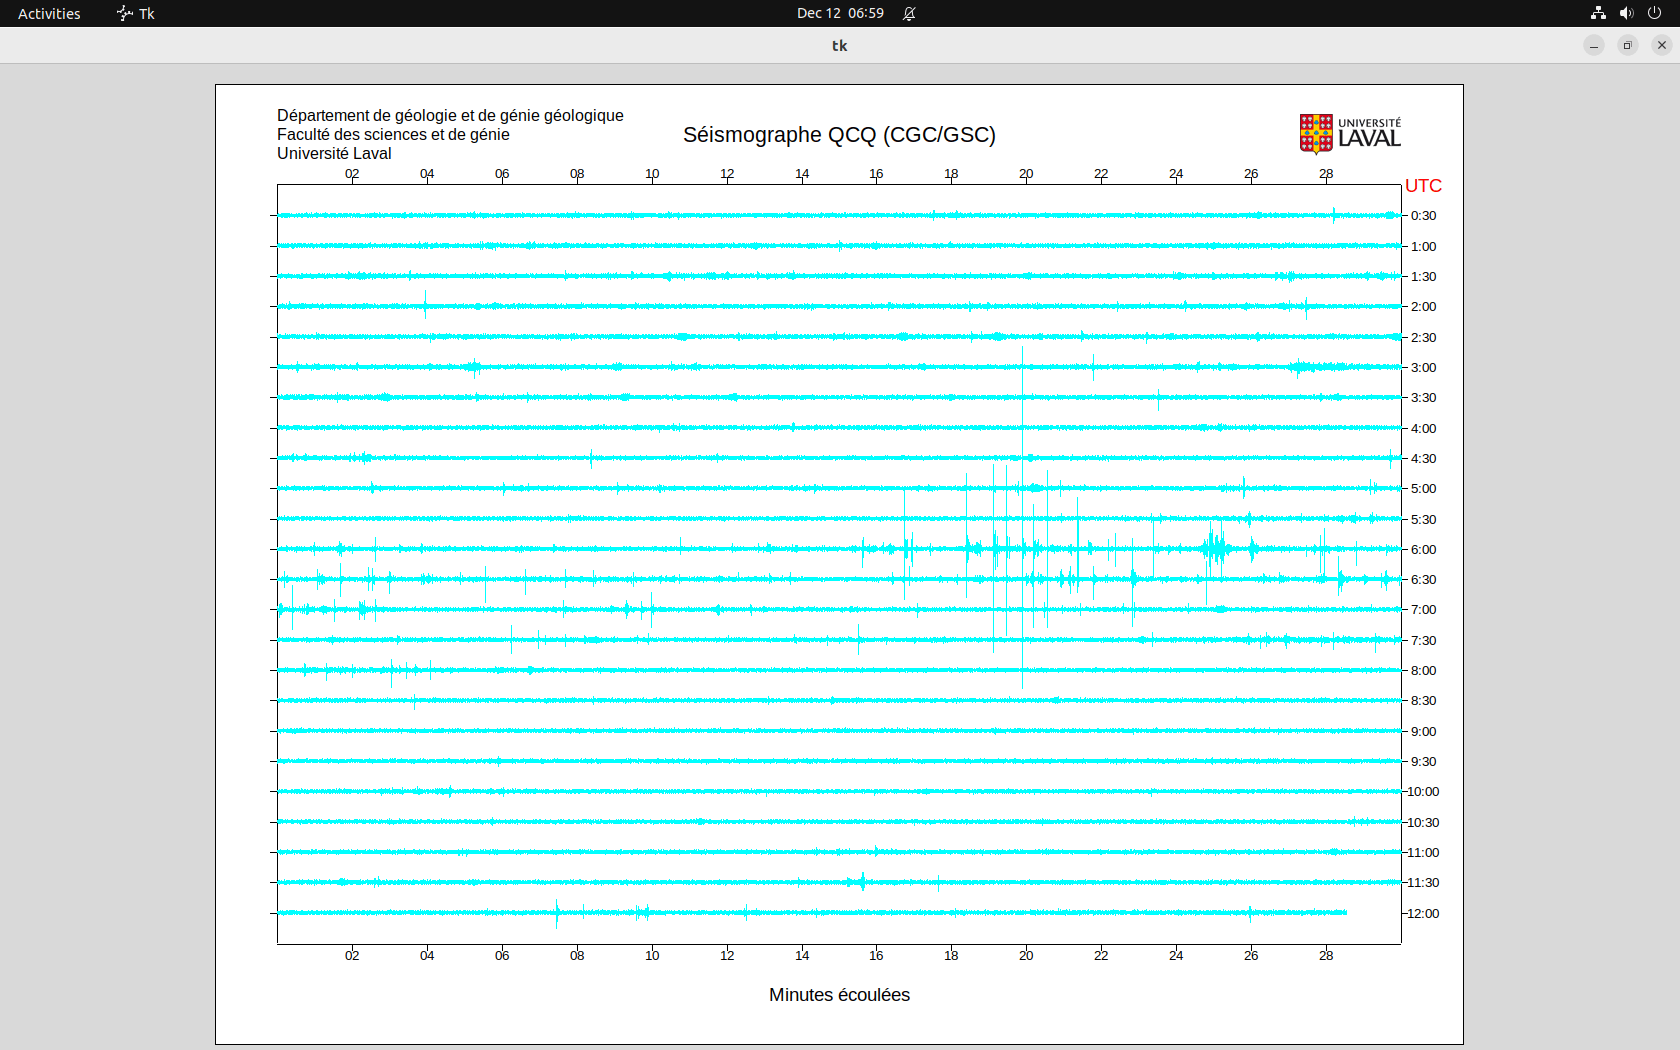
Task: Click the Université Laval logo
Action: [1350, 134]
